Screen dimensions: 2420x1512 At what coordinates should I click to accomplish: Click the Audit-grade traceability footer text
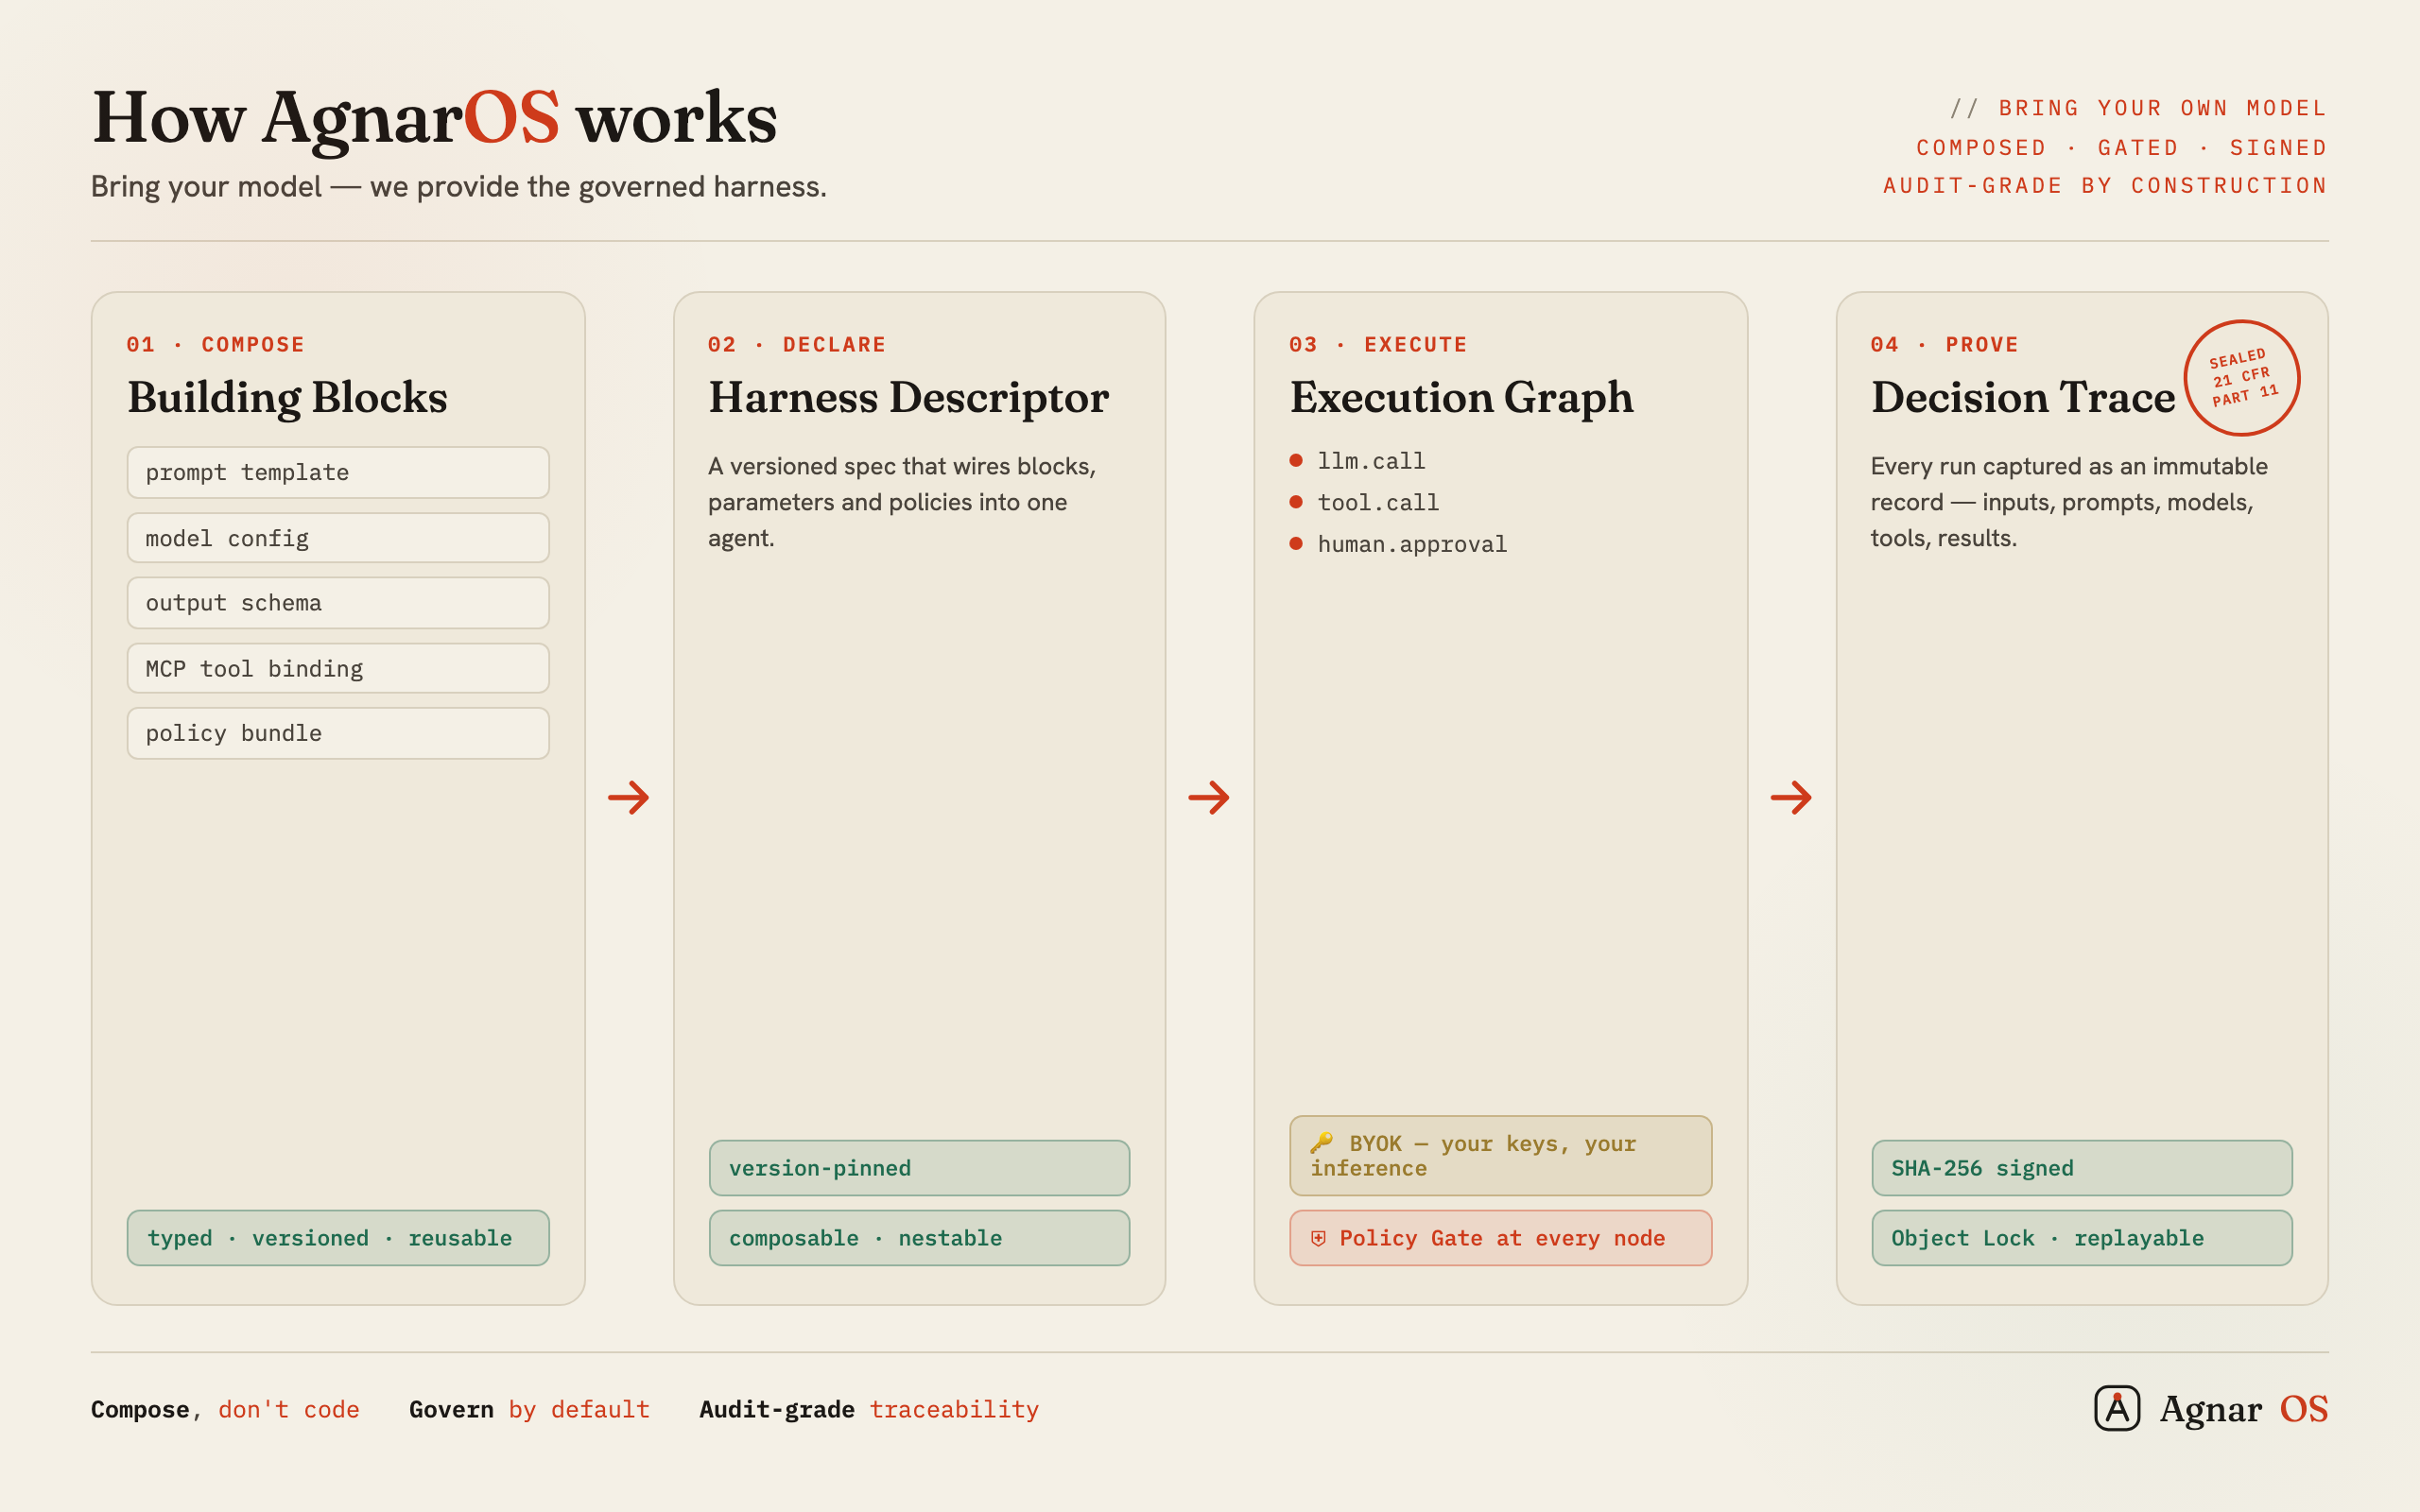pos(869,1409)
